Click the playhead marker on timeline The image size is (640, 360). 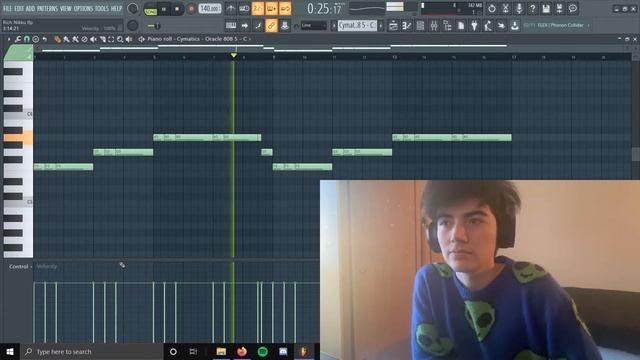click(x=233, y=55)
